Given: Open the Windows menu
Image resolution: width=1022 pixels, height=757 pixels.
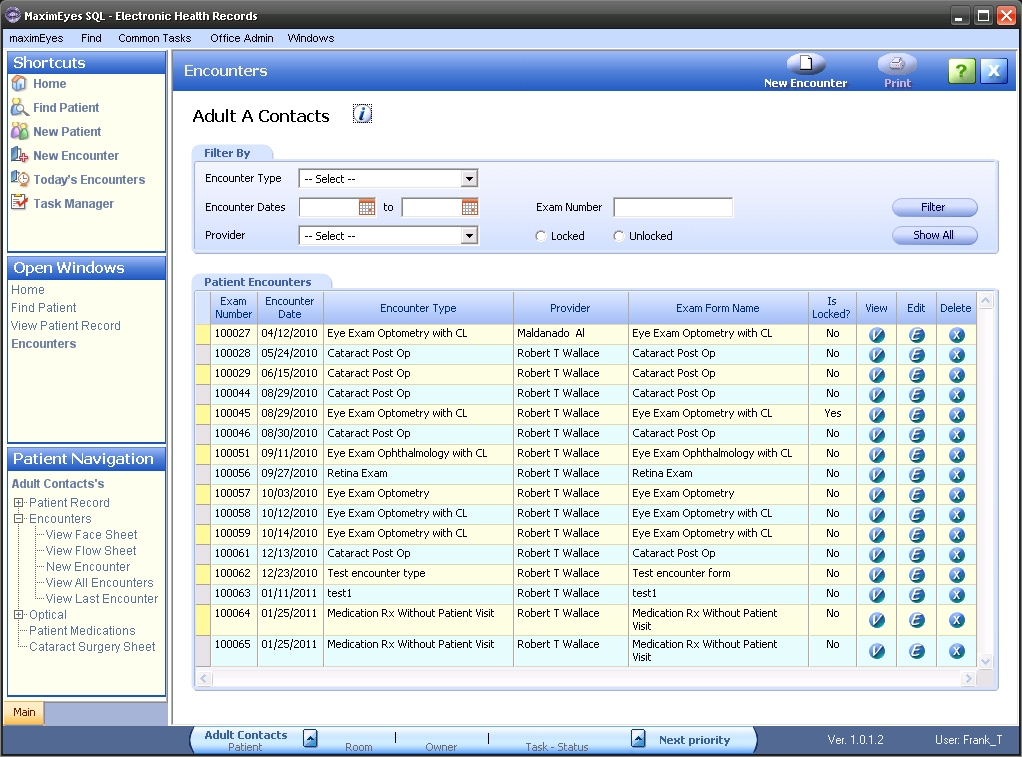Looking at the screenshot, I should click(311, 38).
